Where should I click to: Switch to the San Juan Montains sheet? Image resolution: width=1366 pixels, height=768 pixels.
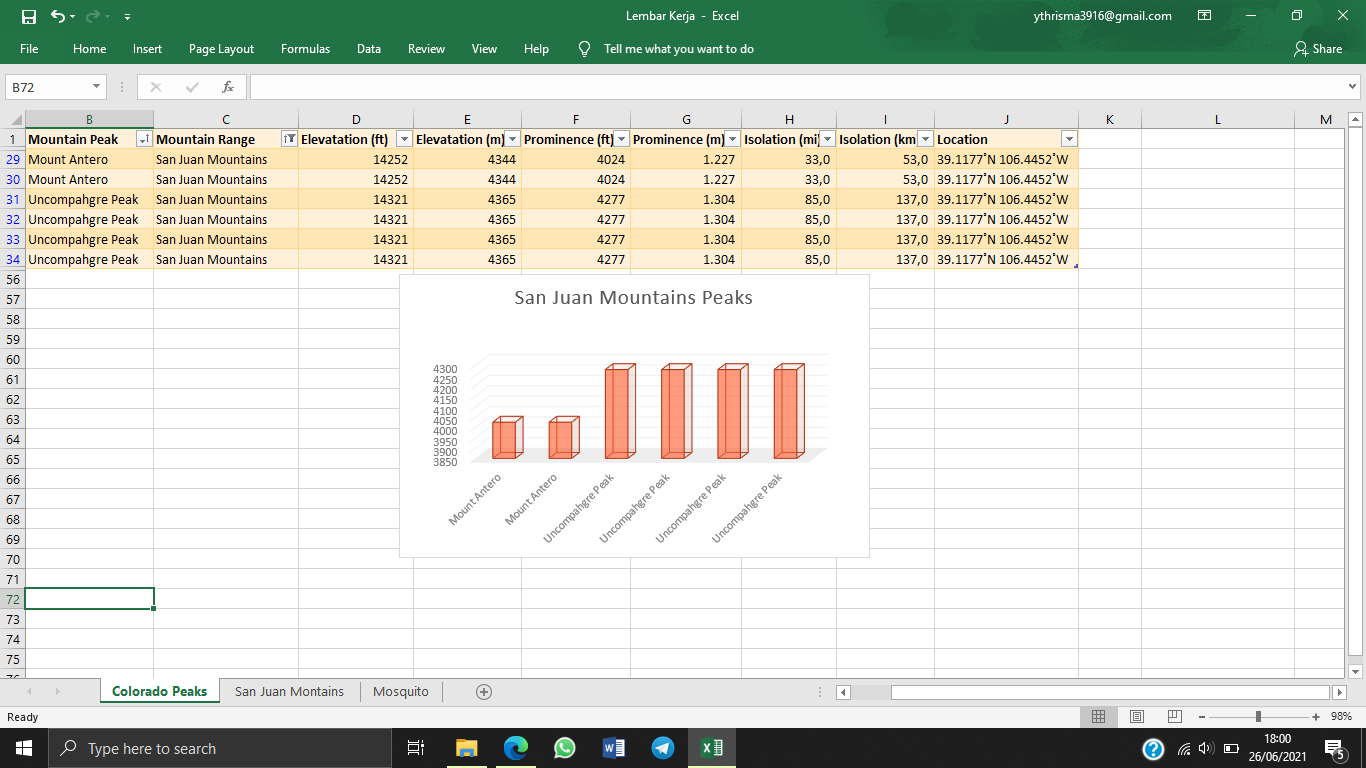pos(288,691)
